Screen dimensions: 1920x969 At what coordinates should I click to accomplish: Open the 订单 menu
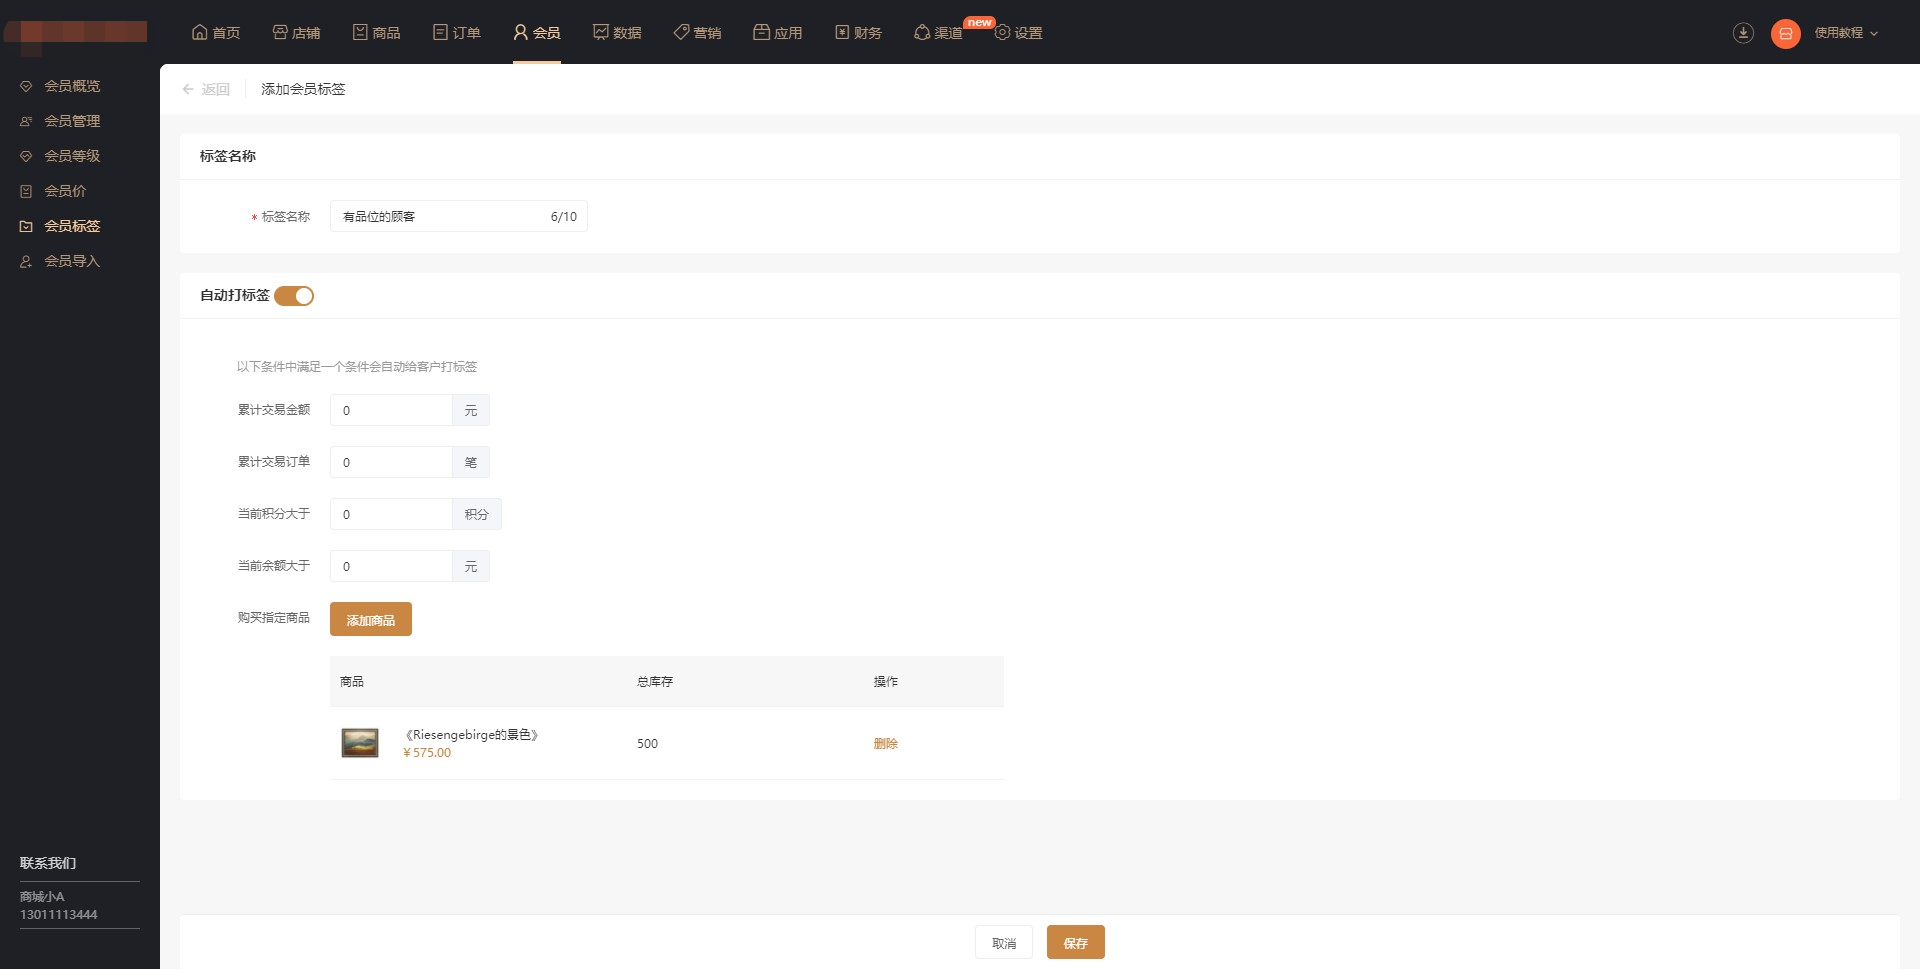click(x=457, y=32)
